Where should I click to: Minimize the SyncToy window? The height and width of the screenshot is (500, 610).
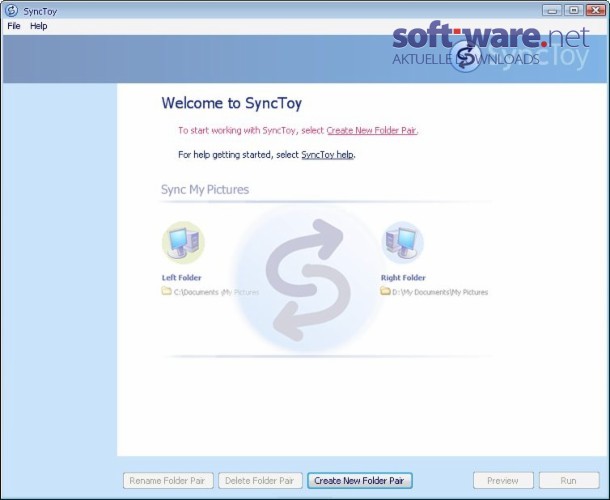(552, 10)
